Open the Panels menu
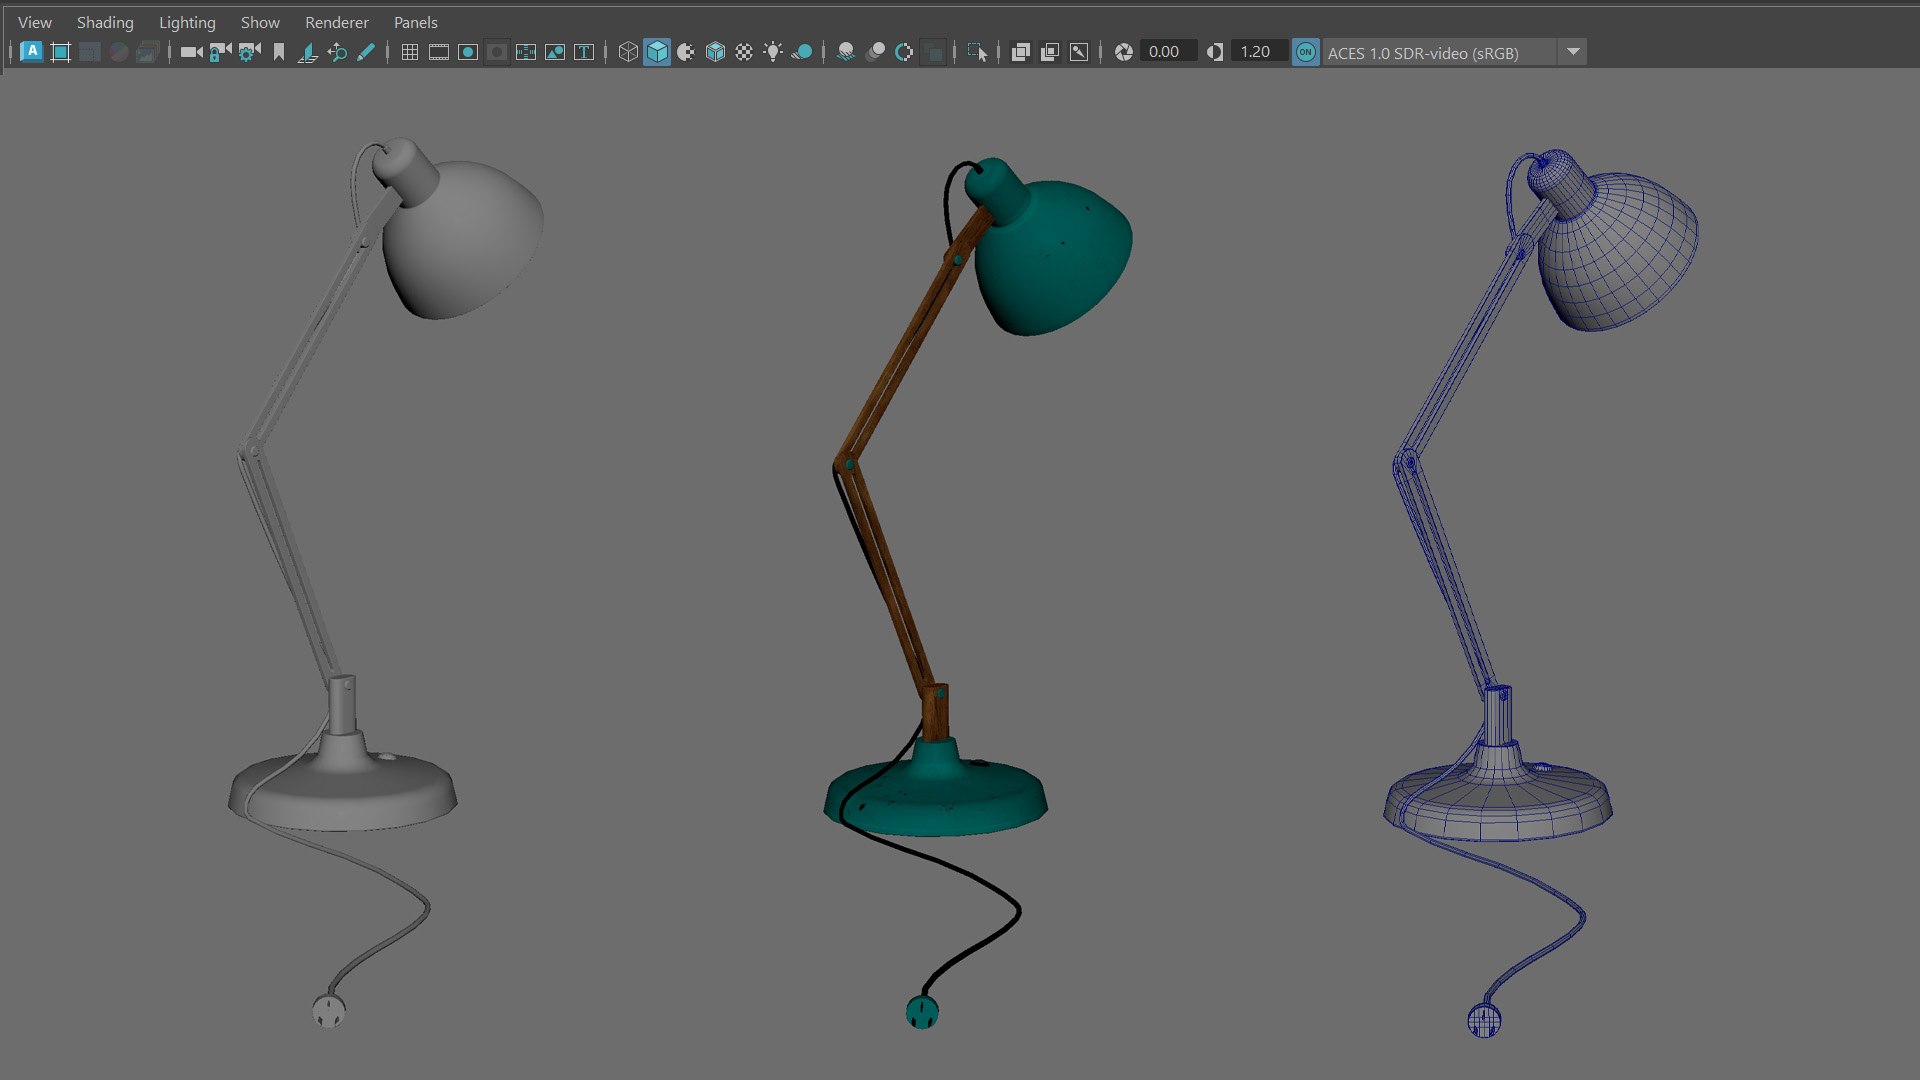1920x1080 pixels. pos(416,22)
